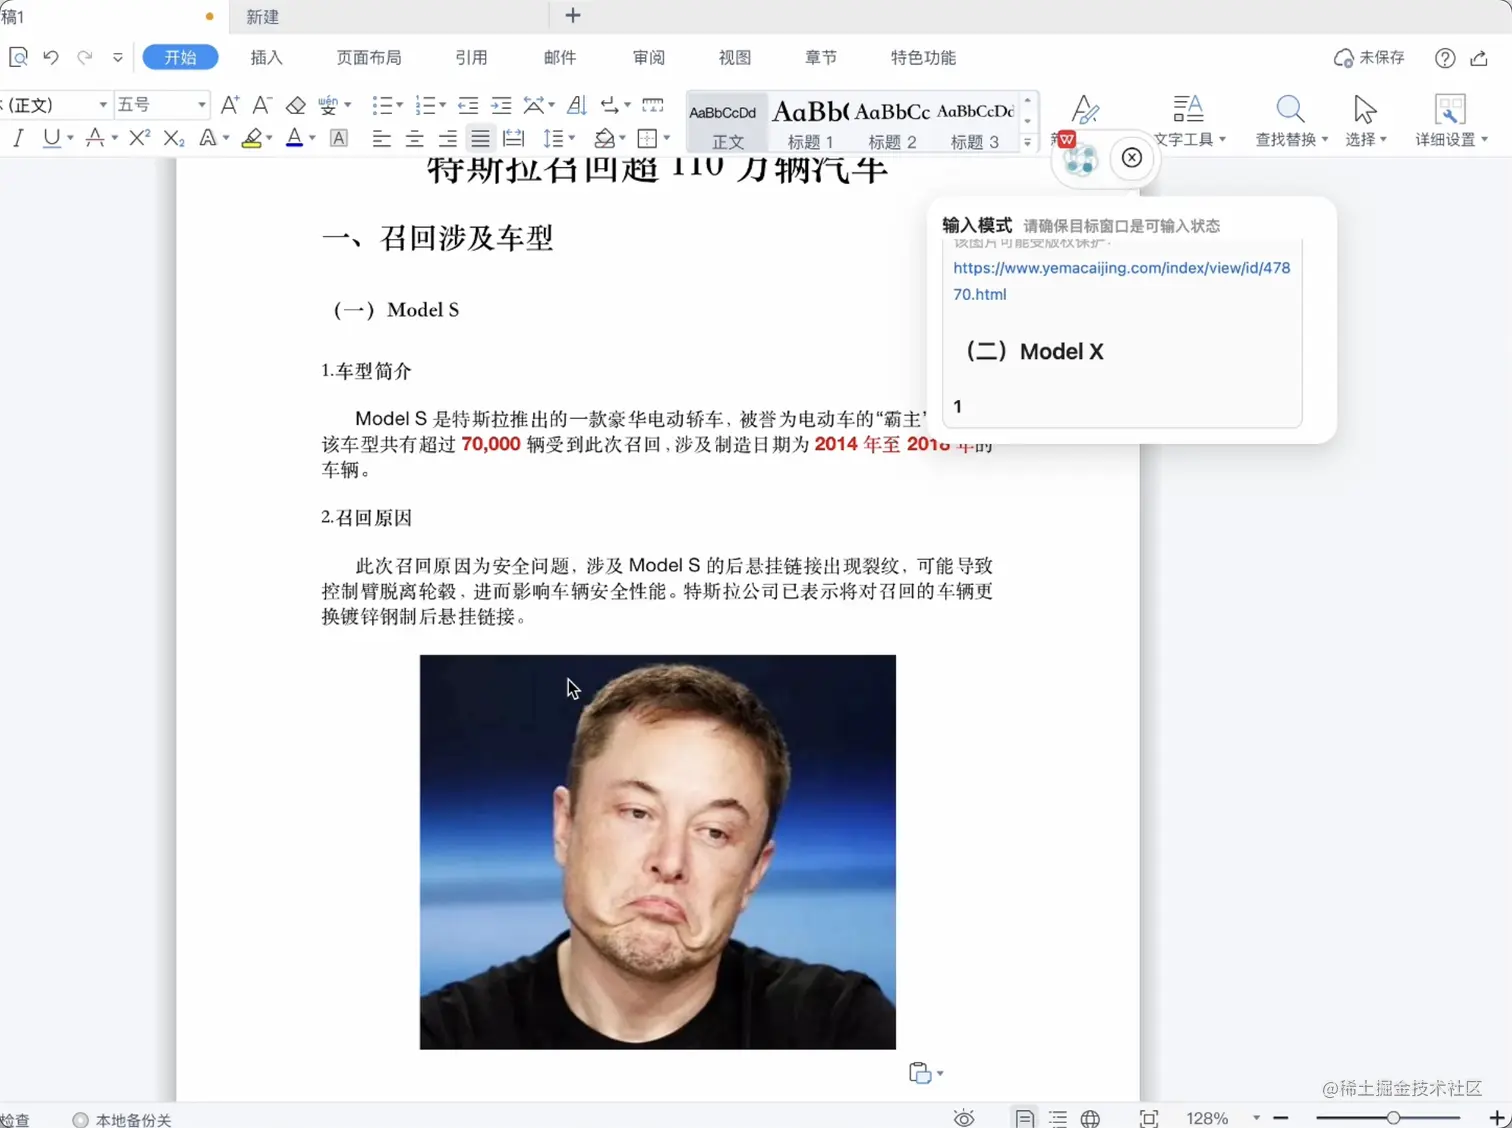Toggle the eye protection mode icon
The image size is (1512, 1128).
click(964, 1118)
